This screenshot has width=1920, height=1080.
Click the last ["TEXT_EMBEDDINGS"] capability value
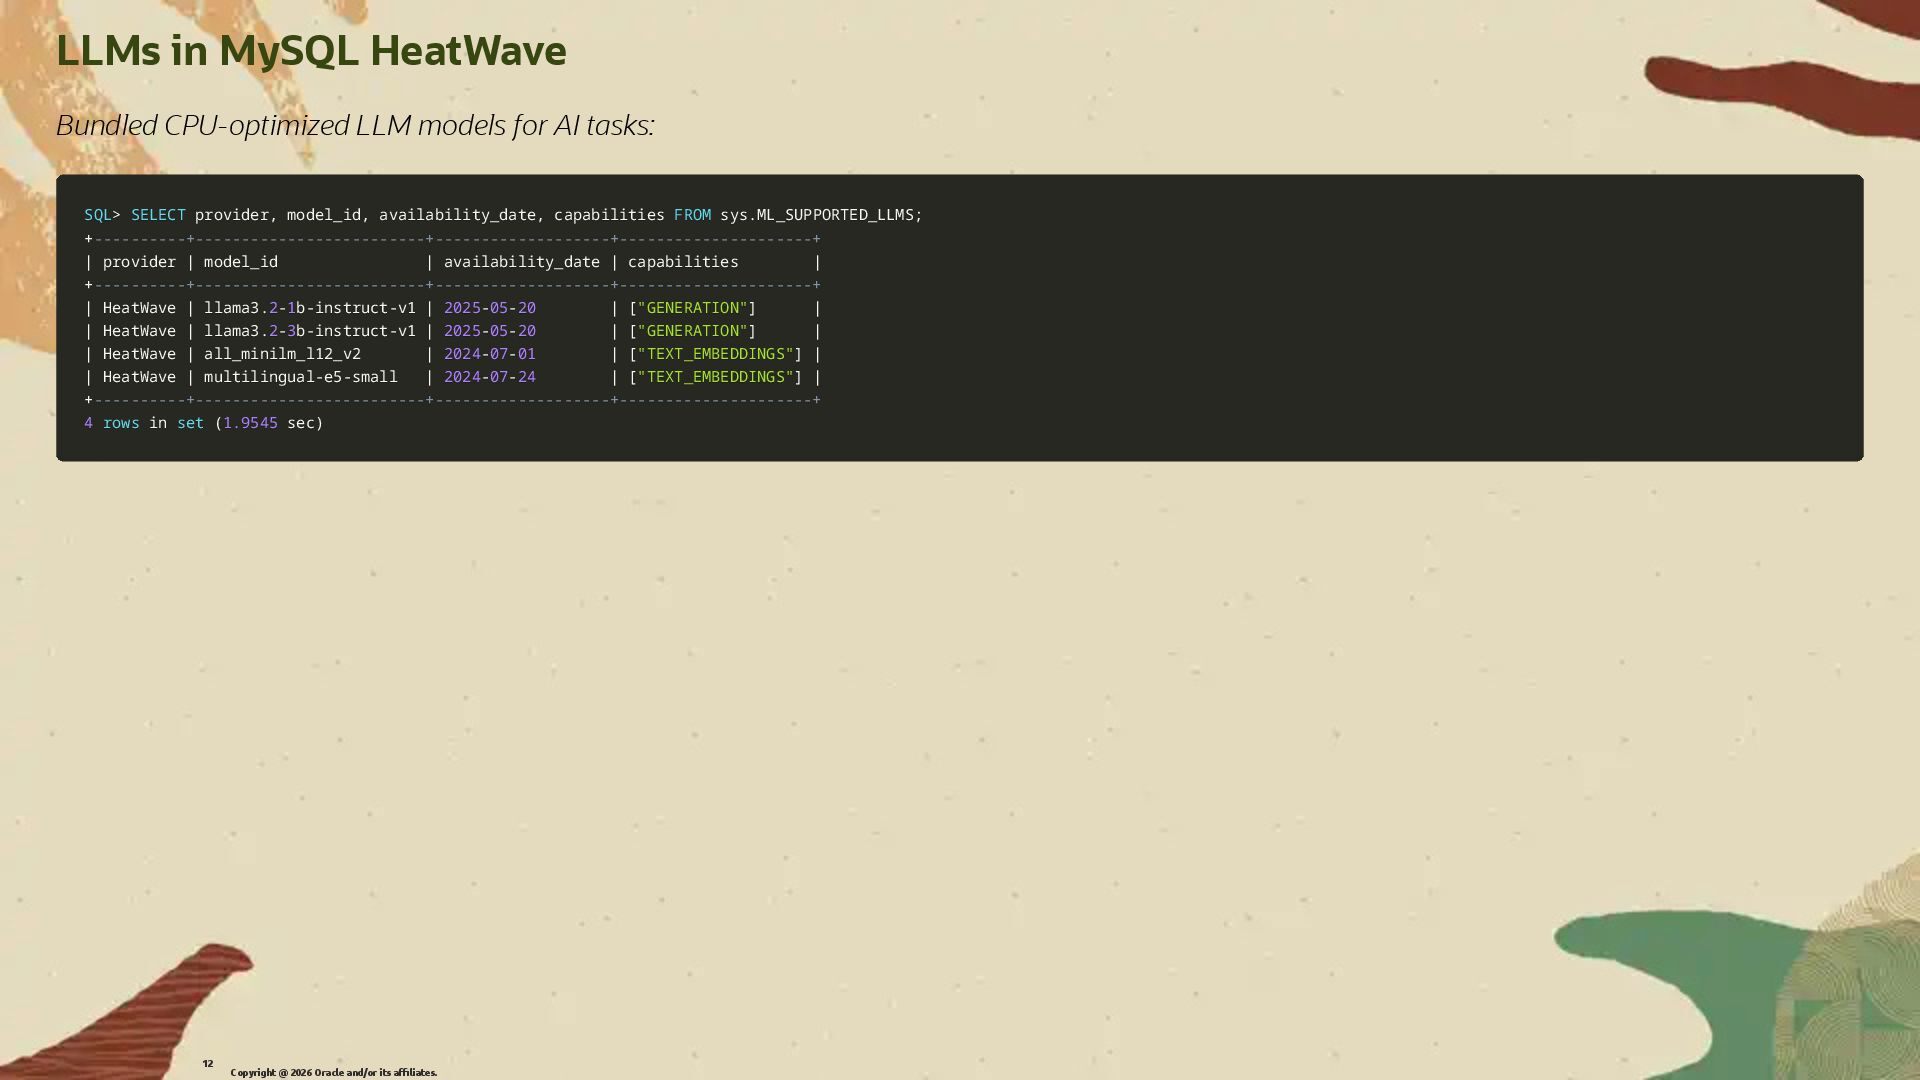[x=715, y=377]
